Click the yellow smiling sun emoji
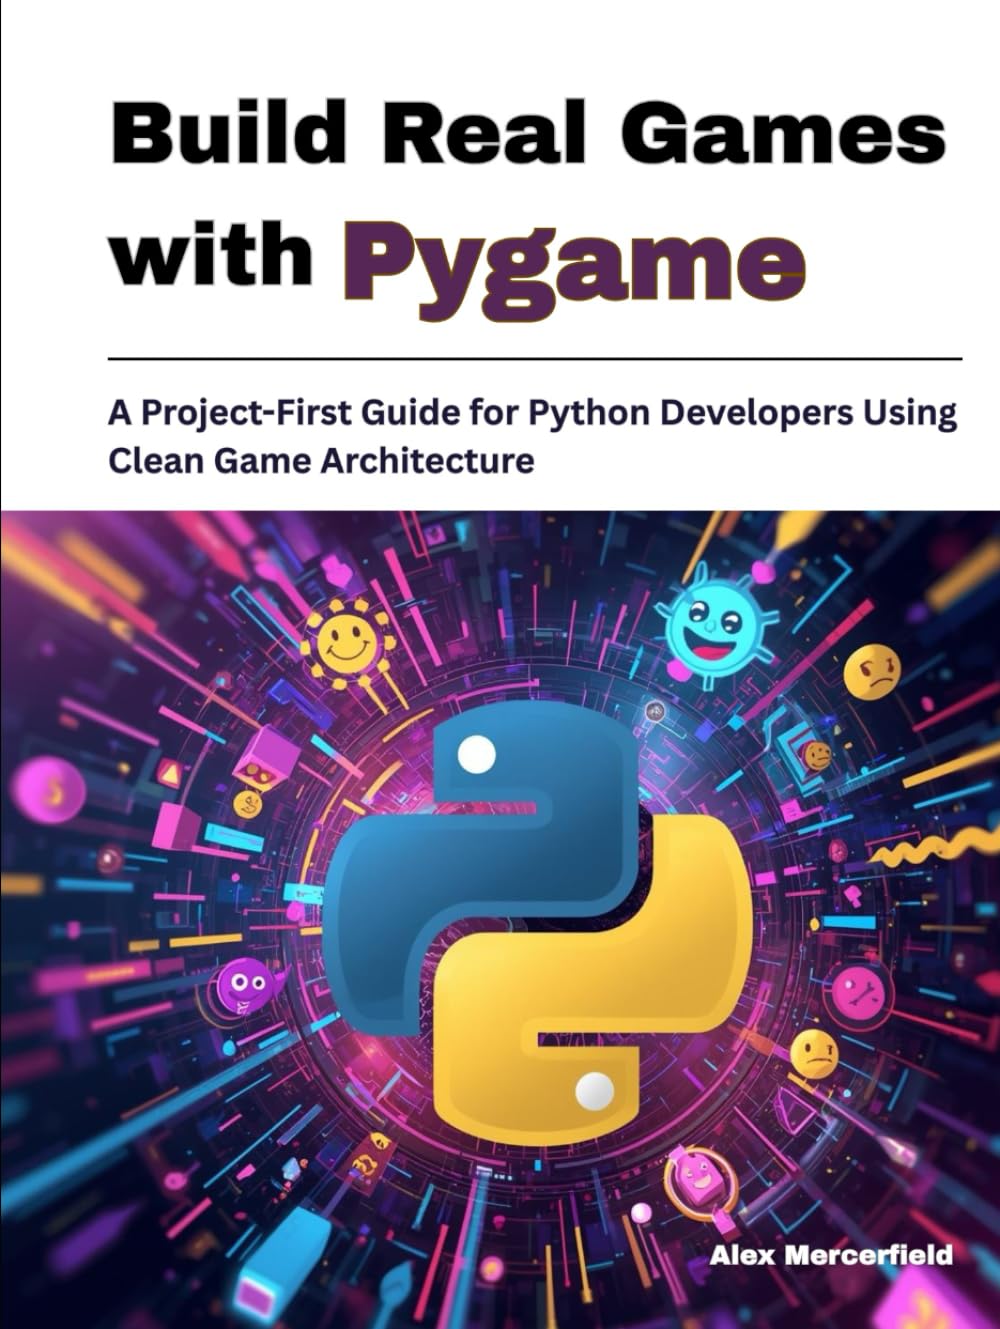Screen dimensions: 1000x1329 click(347, 642)
